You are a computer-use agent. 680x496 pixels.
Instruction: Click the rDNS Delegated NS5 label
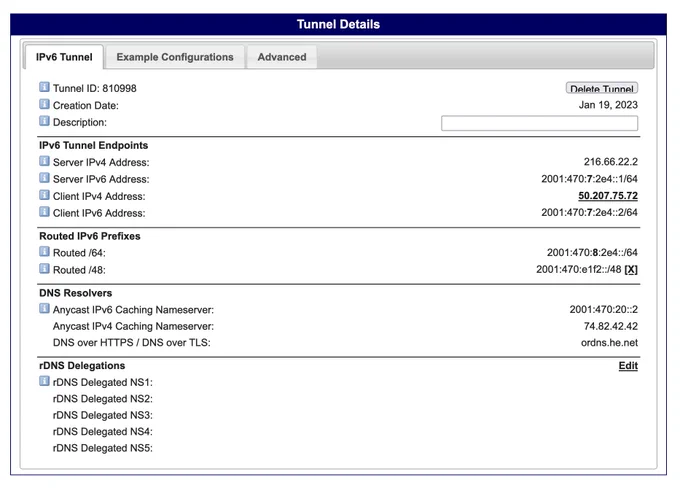pos(103,448)
